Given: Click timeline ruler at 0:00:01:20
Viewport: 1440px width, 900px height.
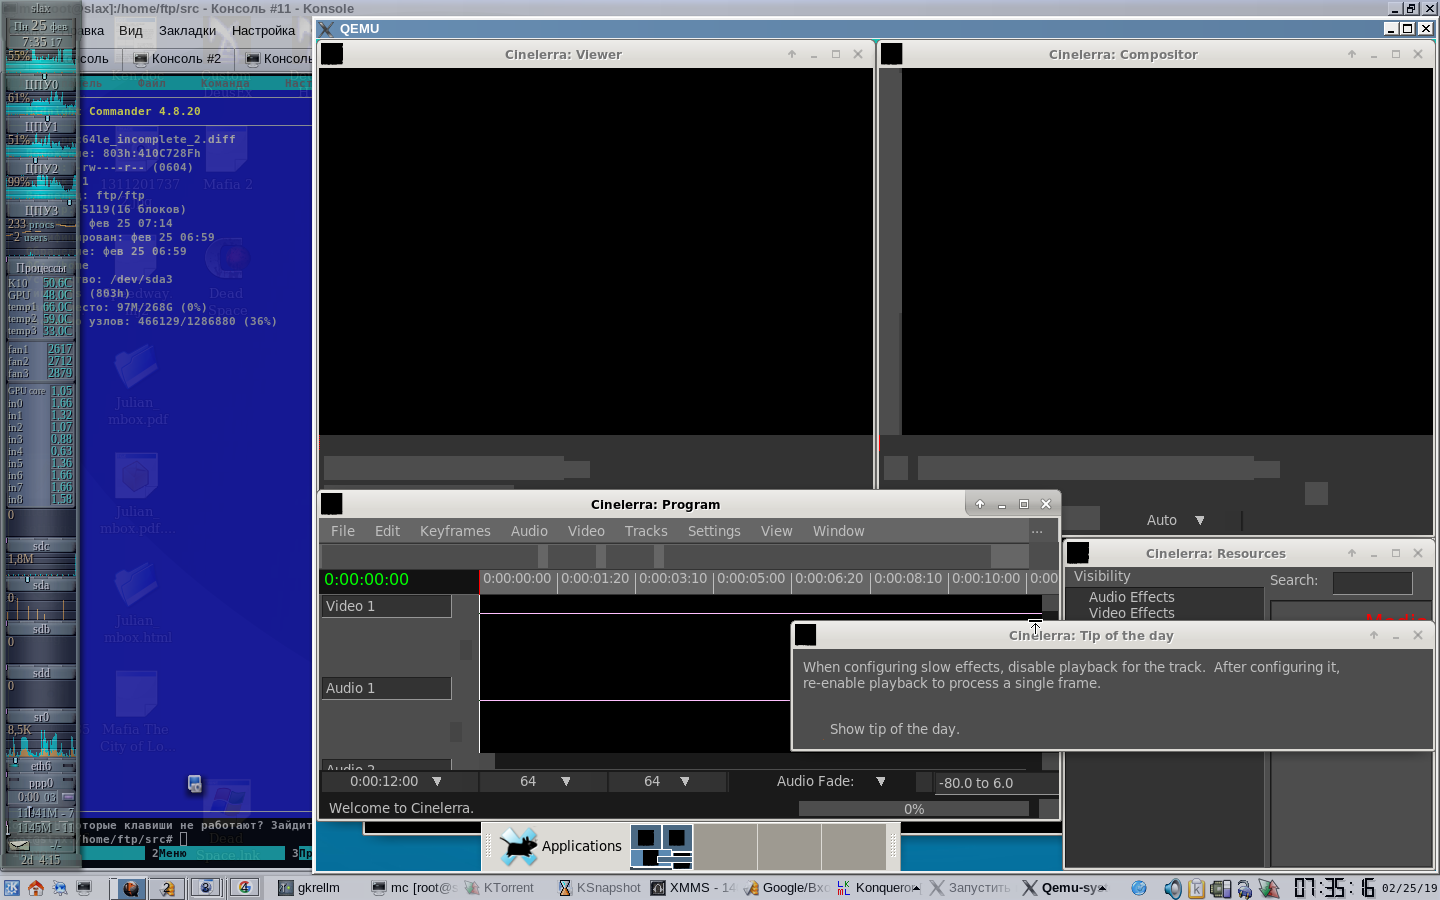Looking at the screenshot, I should [595, 578].
